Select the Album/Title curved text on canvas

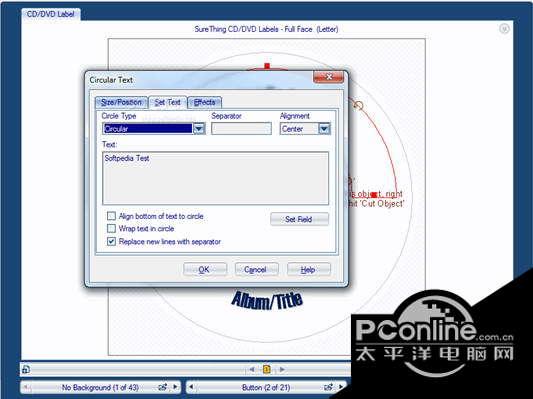[267, 300]
